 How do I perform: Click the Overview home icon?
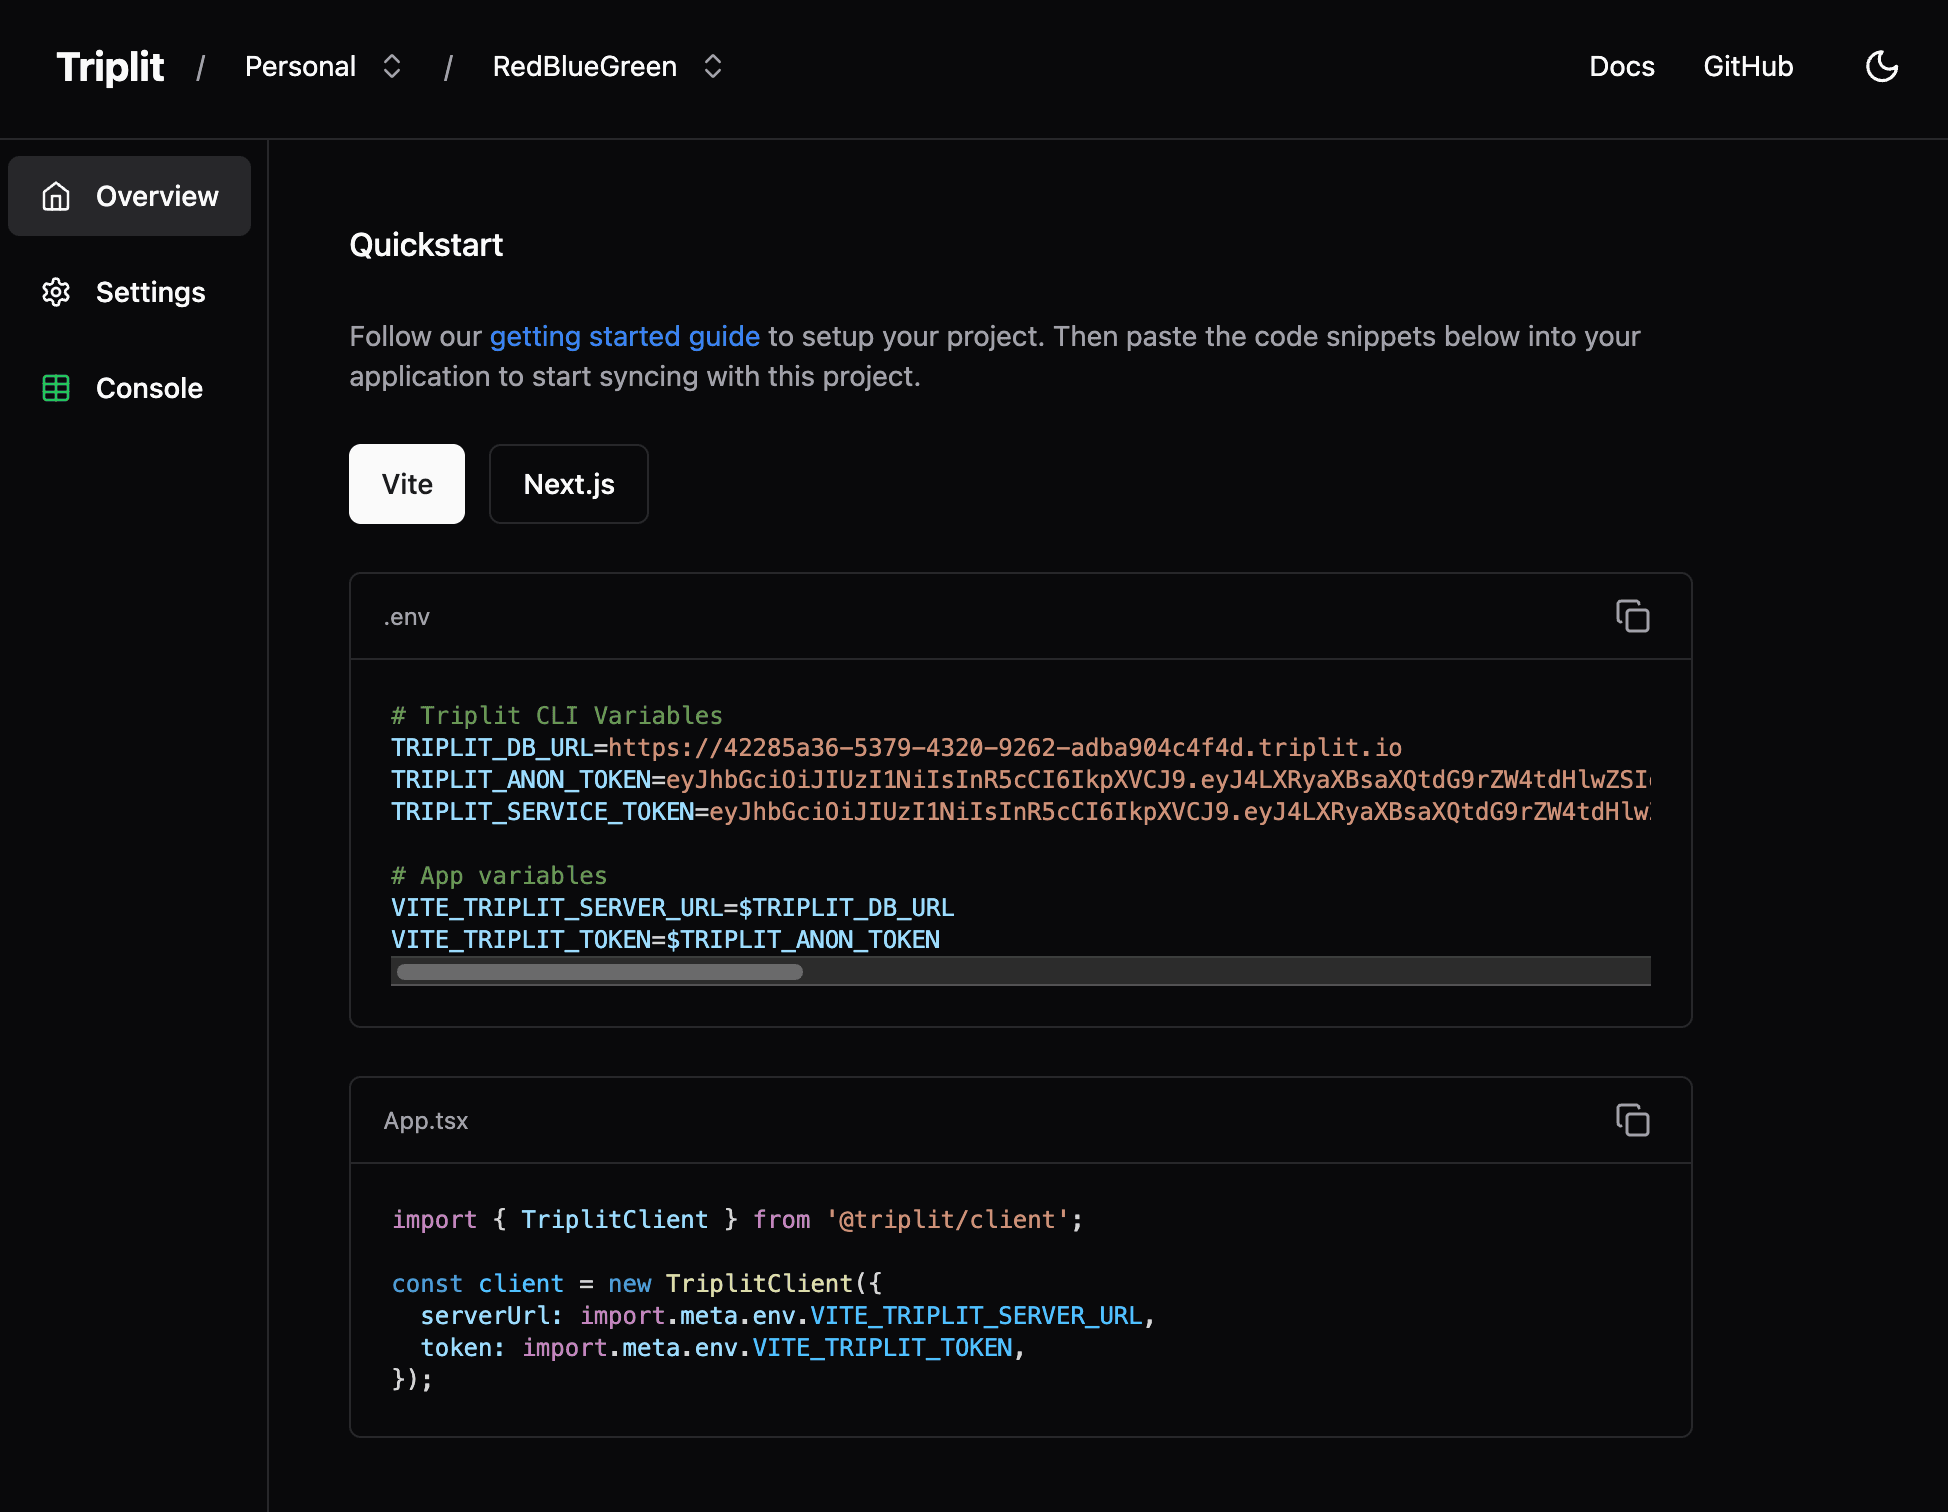(56, 196)
